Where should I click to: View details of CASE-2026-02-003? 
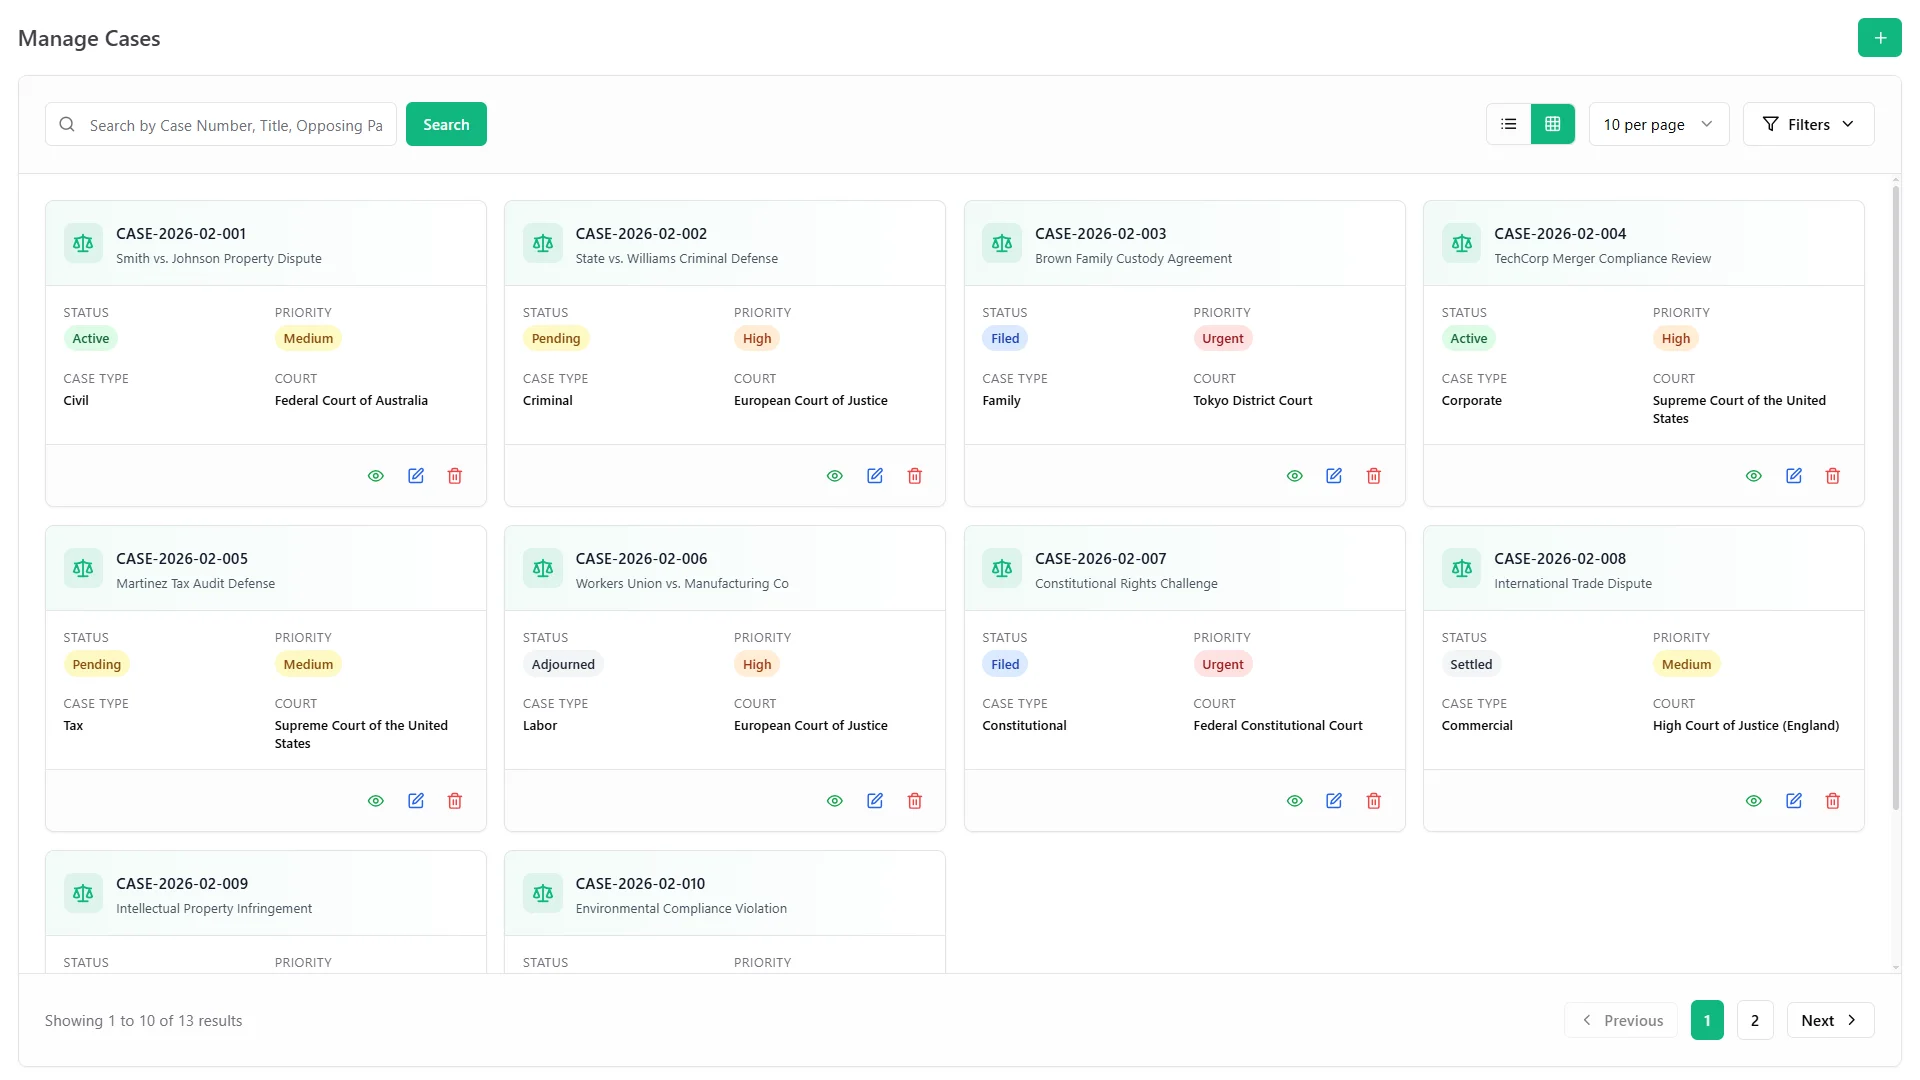(1295, 476)
